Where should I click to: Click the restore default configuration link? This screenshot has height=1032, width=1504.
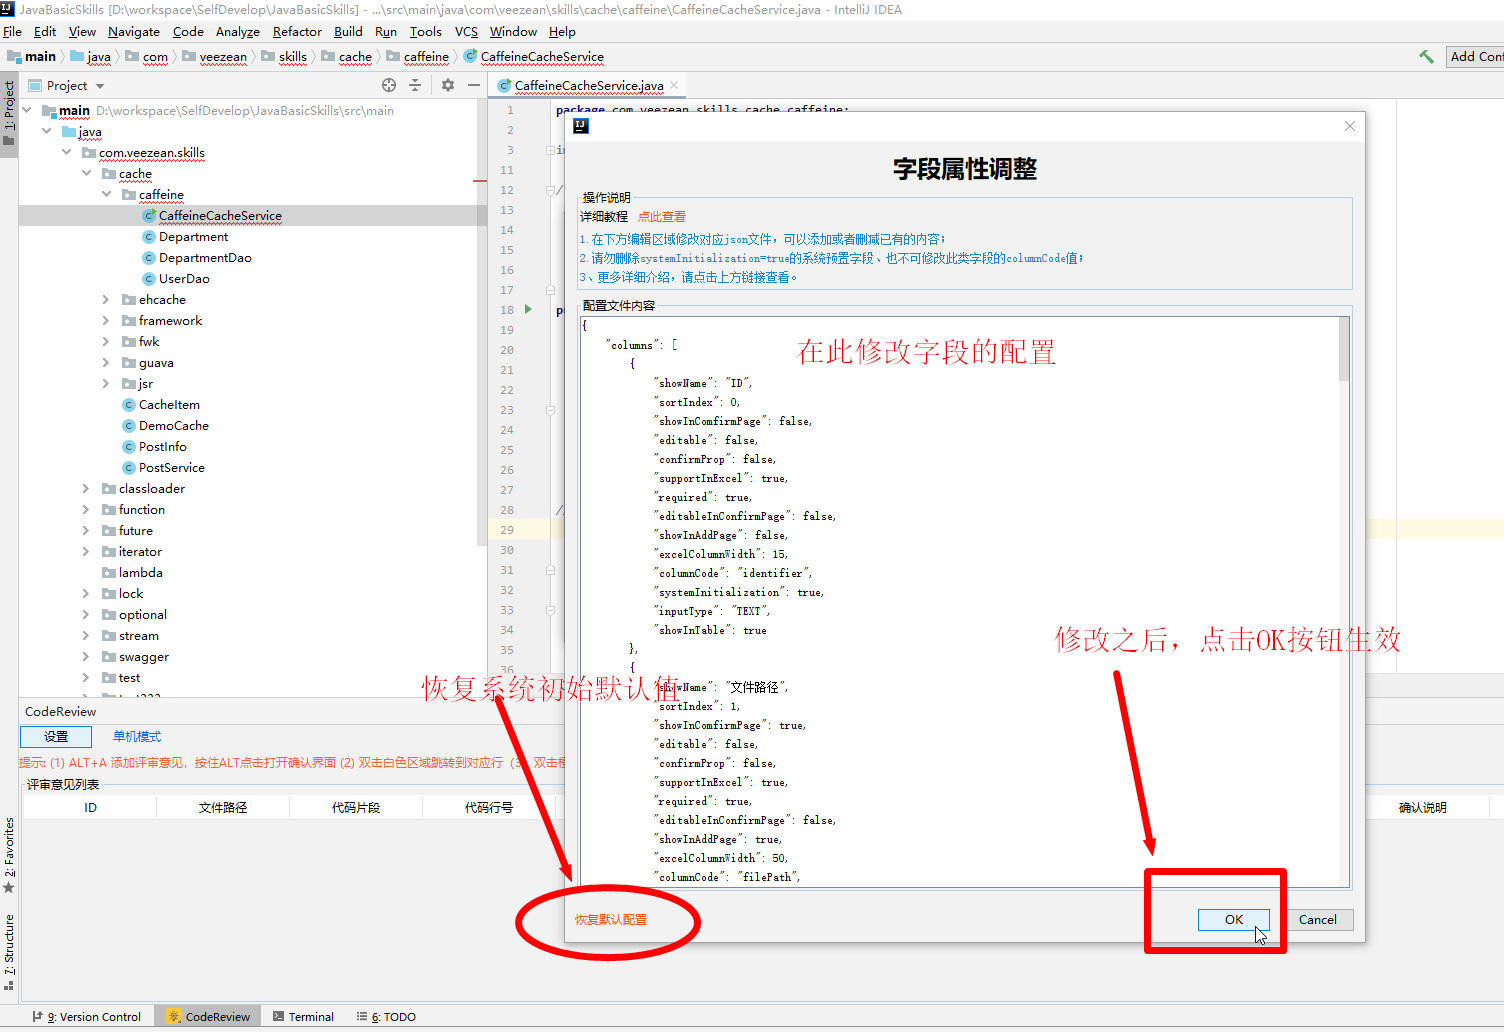click(610, 920)
